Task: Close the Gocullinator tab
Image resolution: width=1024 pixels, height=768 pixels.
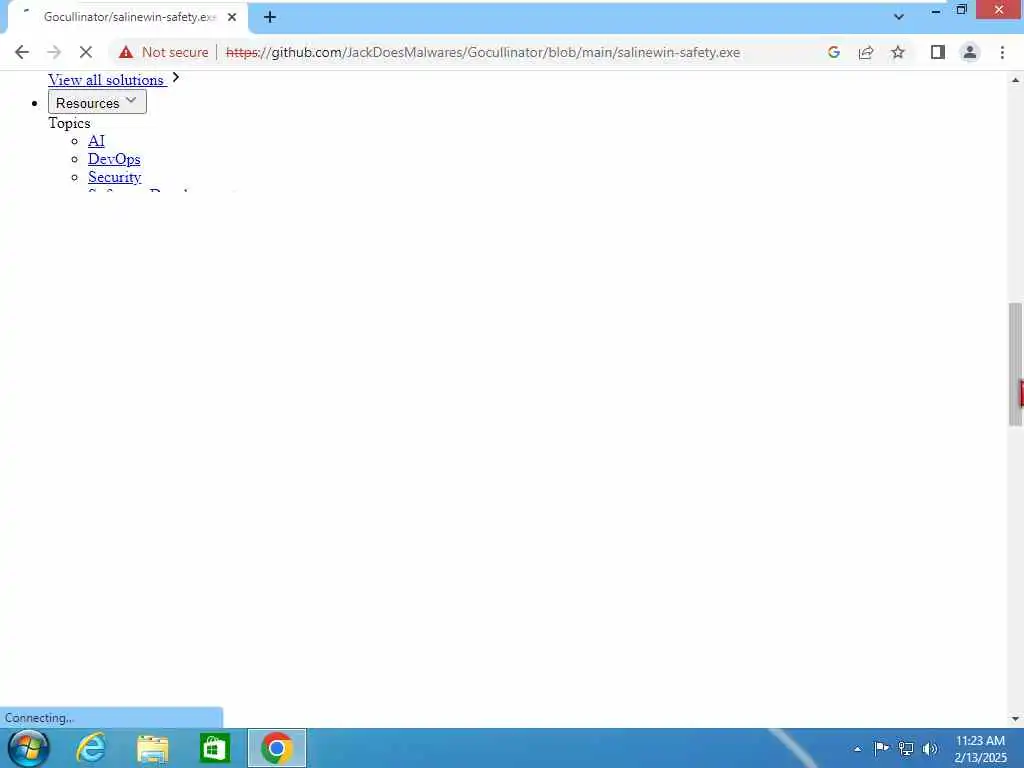Action: [x=232, y=17]
